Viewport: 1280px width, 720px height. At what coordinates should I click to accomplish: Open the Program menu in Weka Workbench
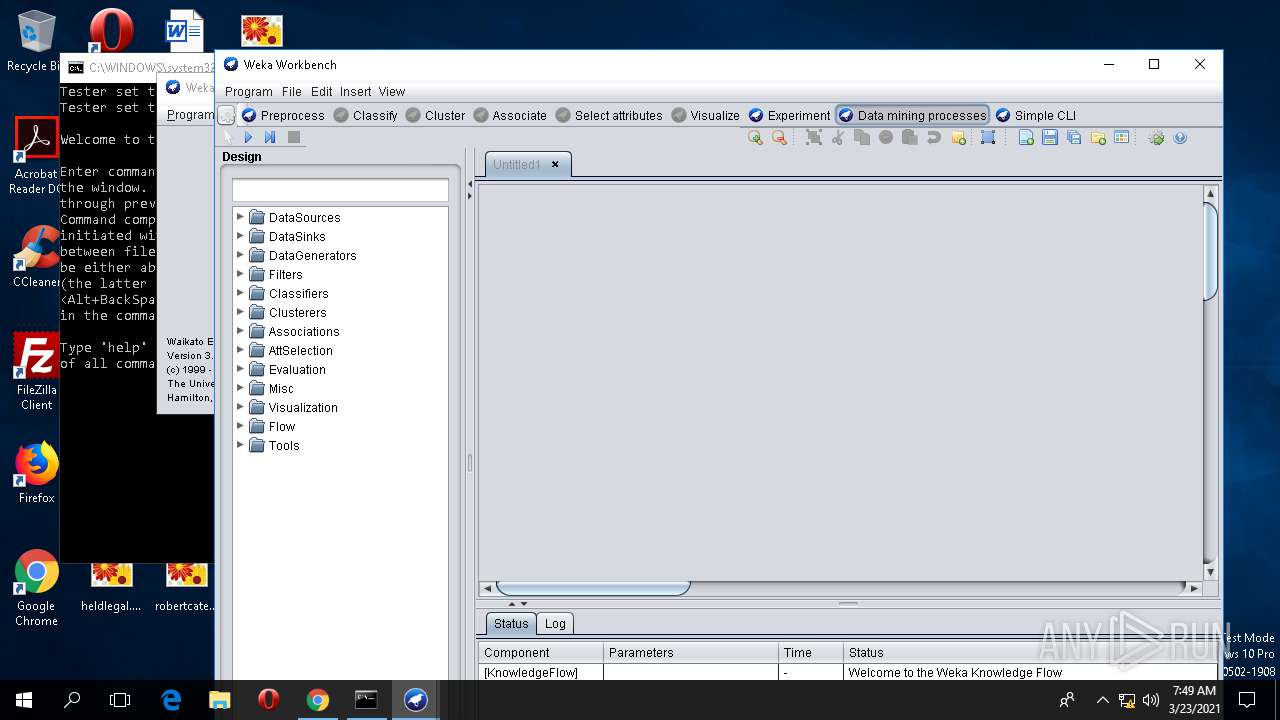tap(249, 91)
